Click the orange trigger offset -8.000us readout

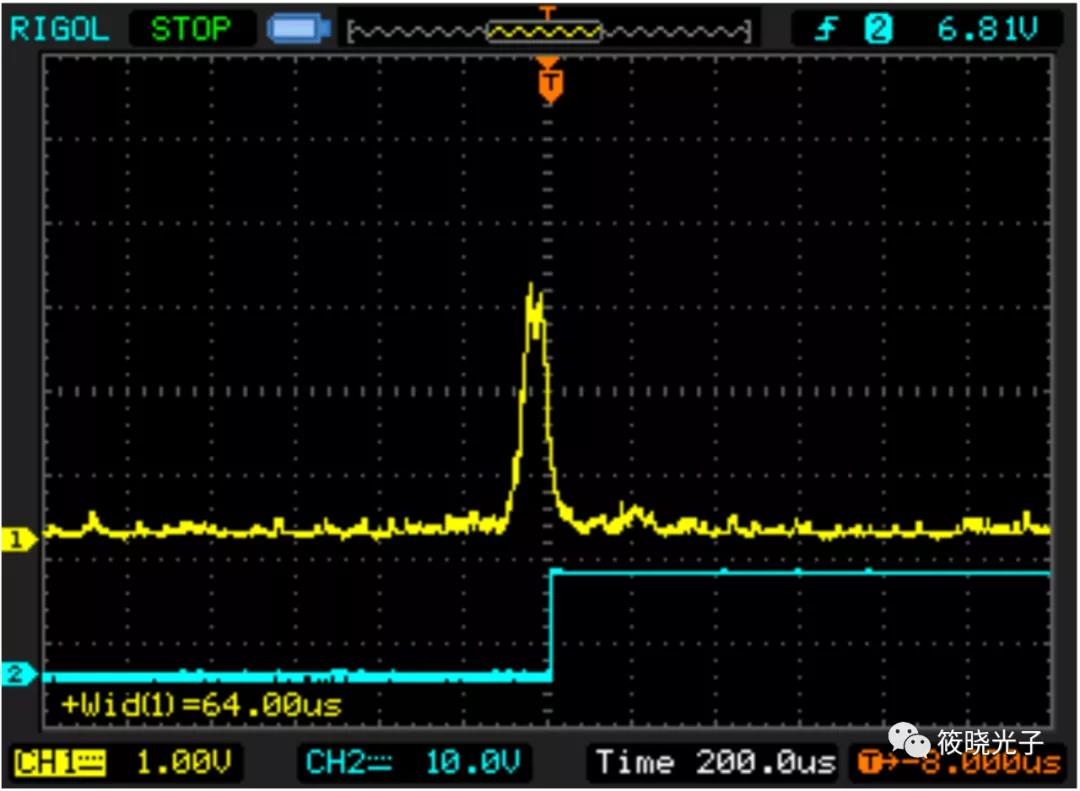(x=960, y=765)
